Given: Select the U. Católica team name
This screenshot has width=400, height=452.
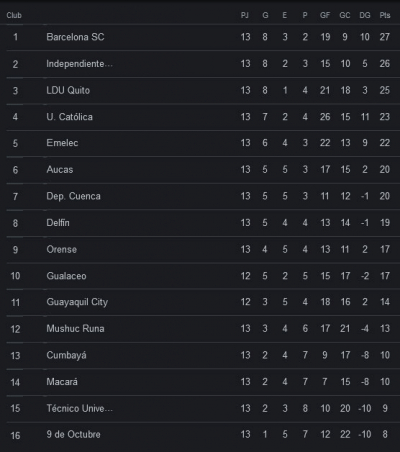Looking at the screenshot, I should [x=69, y=117].
